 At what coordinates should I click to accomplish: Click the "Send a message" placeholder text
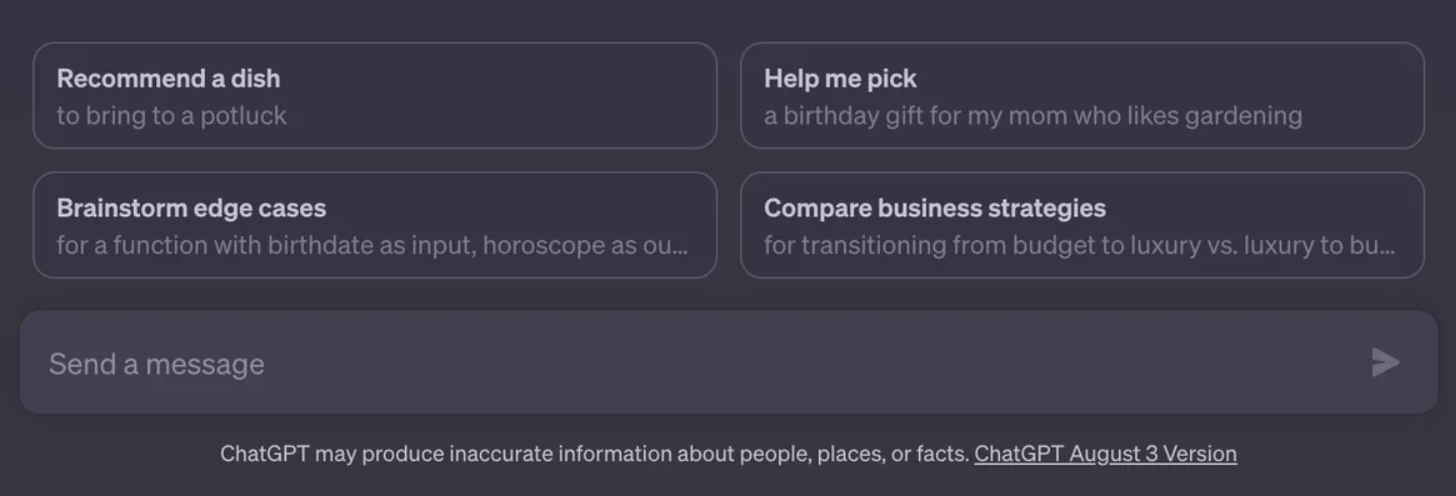coord(156,364)
